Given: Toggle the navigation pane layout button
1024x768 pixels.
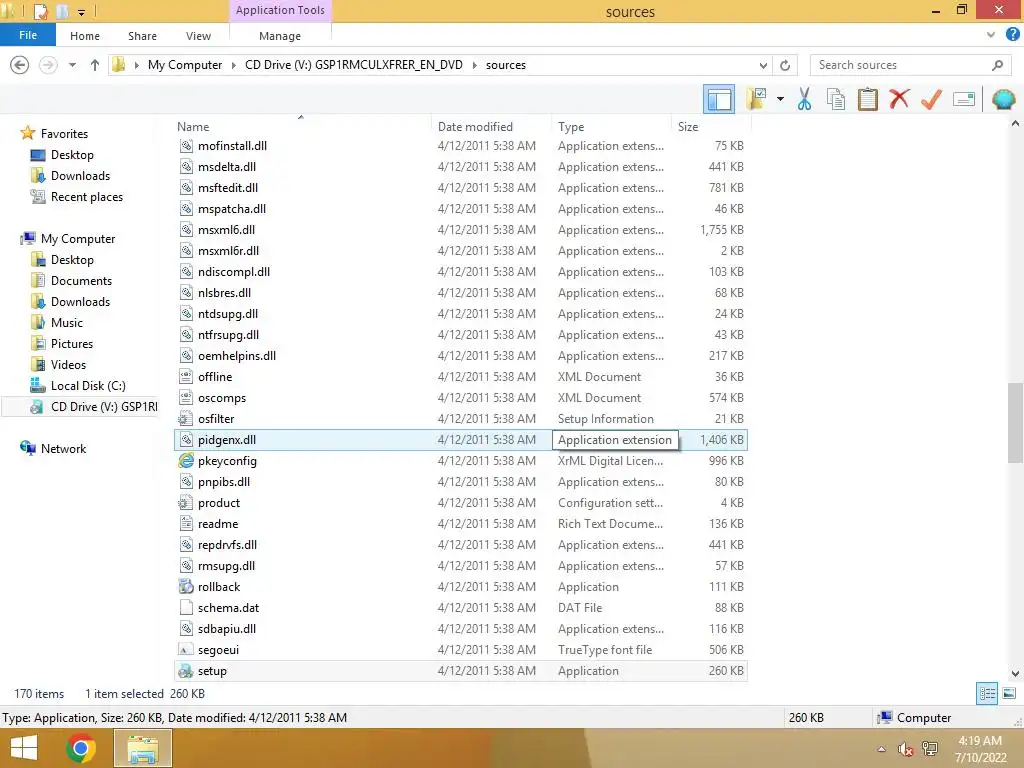Looking at the screenshot, I should click(719, 99).
